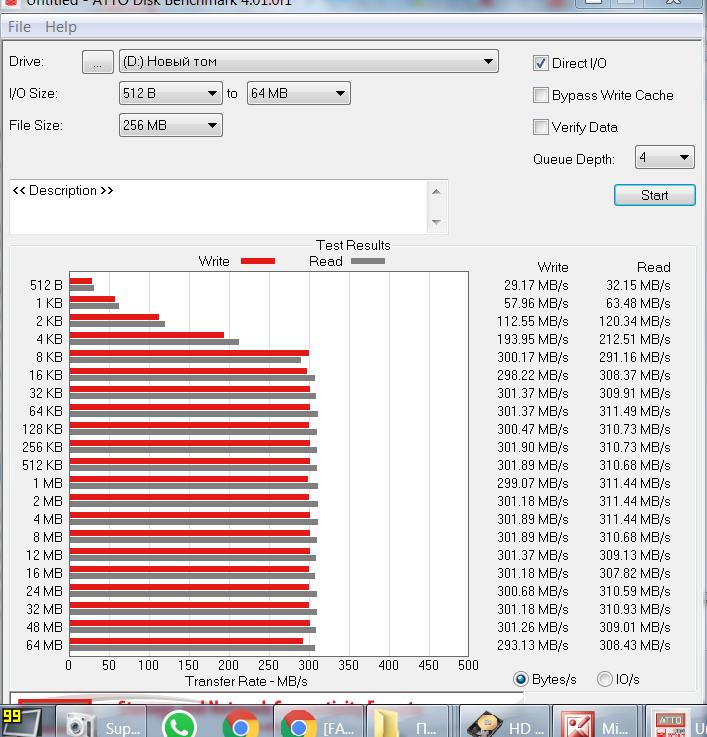Switch to Chrome window labeled [FA...
The image size is (707, 737).
(318, 723)
